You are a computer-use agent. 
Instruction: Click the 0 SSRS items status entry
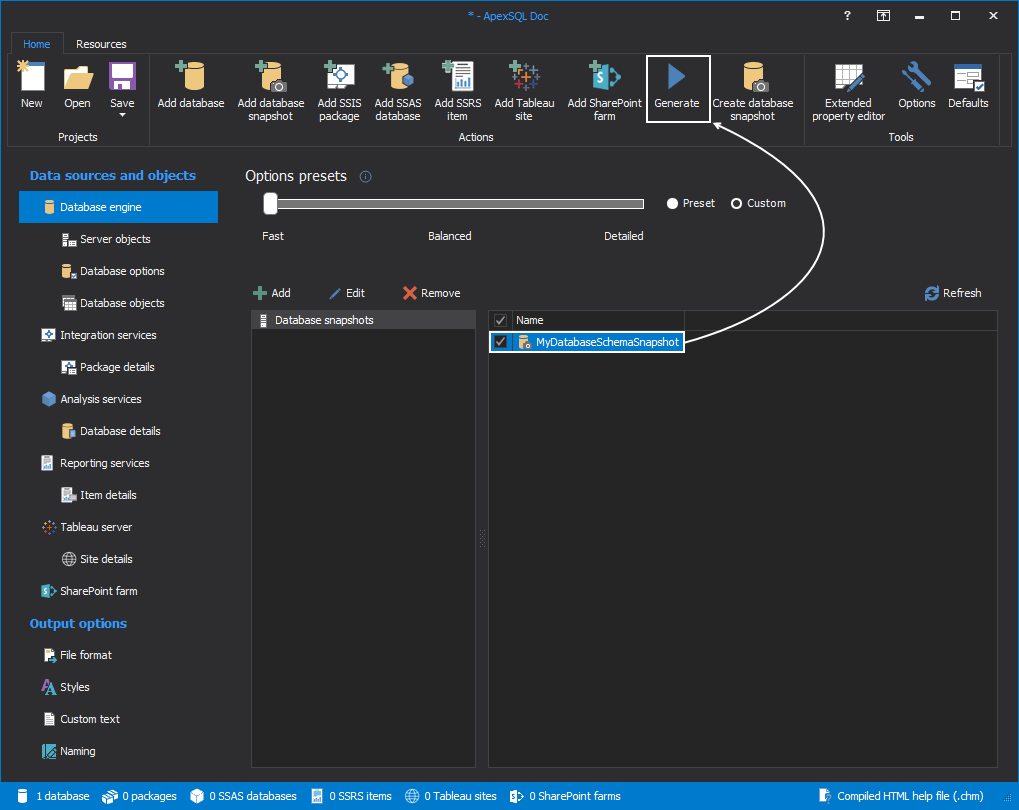pyautogui.click(x=351, y=796)
